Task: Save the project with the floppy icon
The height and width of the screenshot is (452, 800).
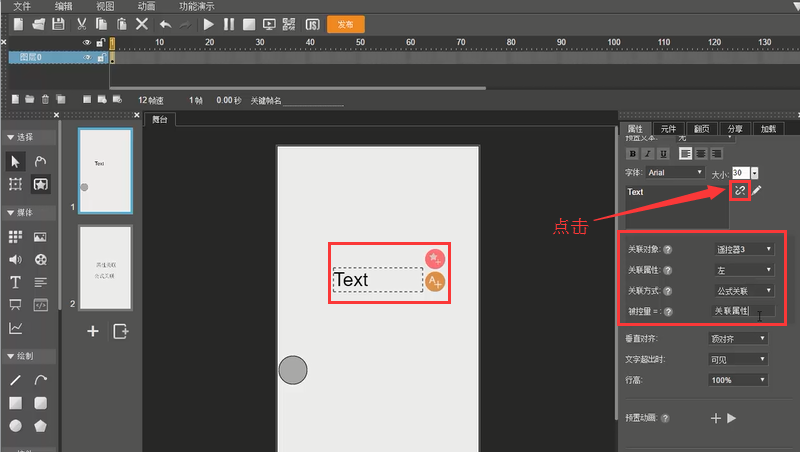Action: pyautogui.click(x=58, y=24)
